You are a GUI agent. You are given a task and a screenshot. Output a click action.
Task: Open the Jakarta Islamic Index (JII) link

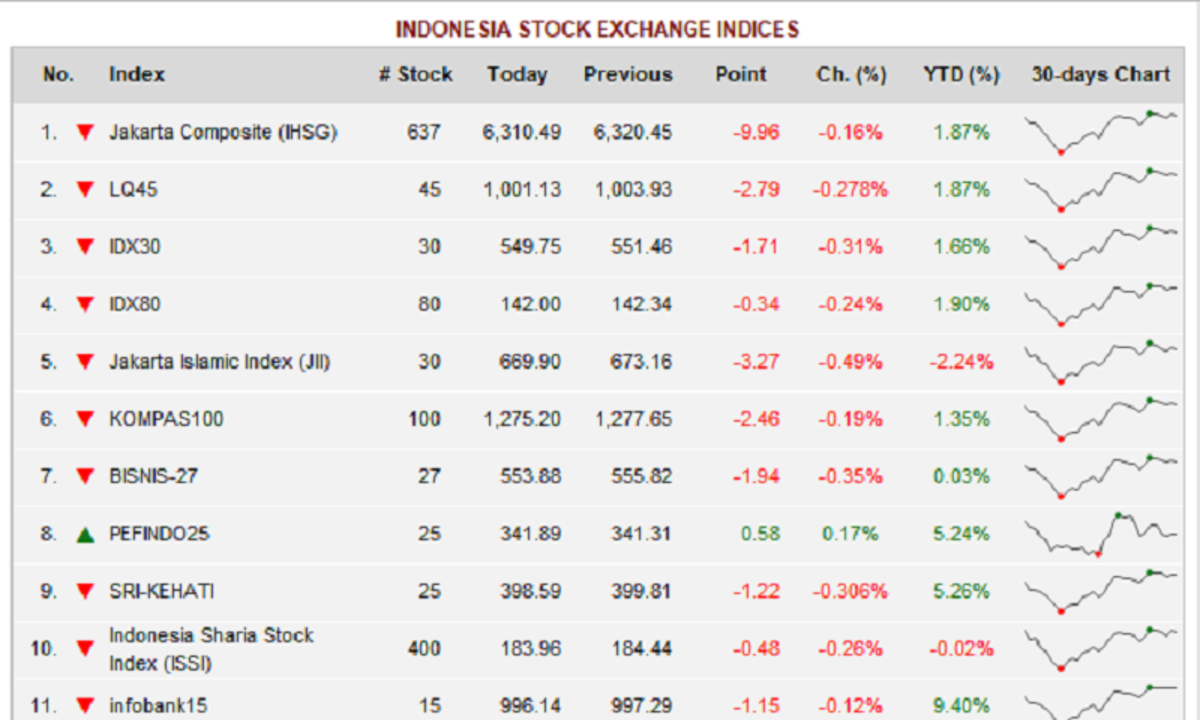tap(219, 362)
